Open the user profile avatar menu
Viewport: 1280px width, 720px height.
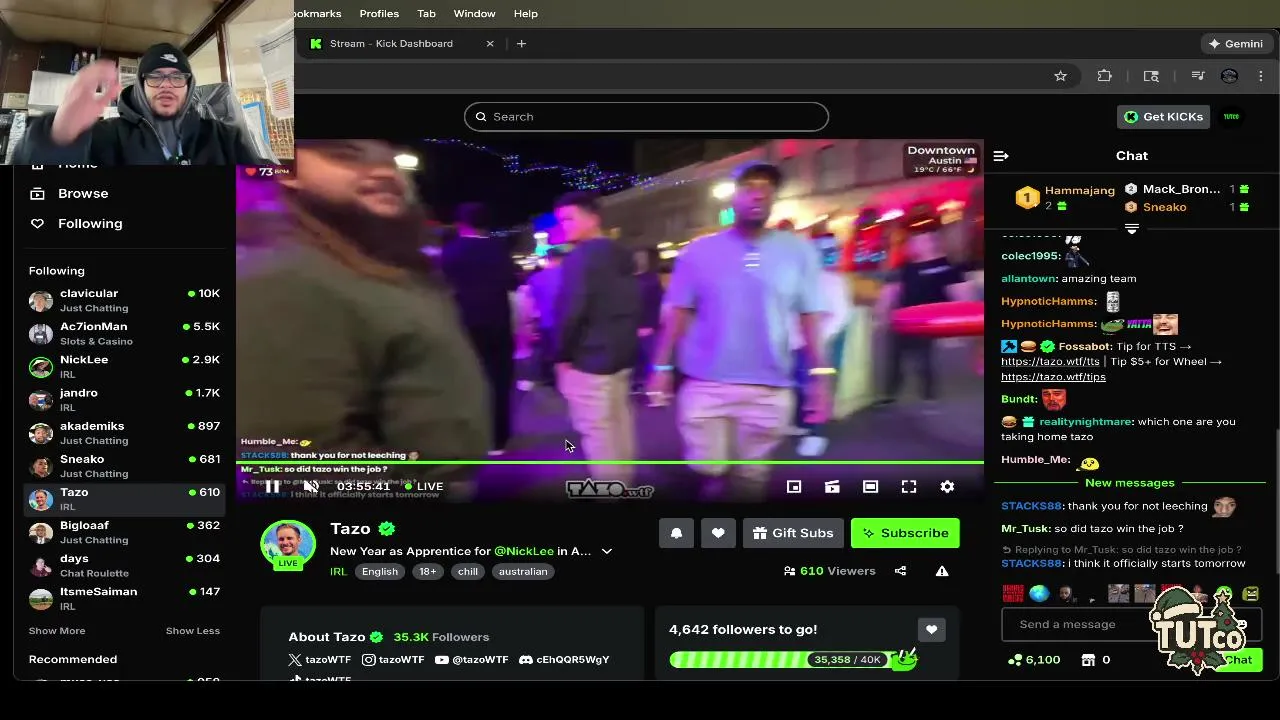point(1232,116)
